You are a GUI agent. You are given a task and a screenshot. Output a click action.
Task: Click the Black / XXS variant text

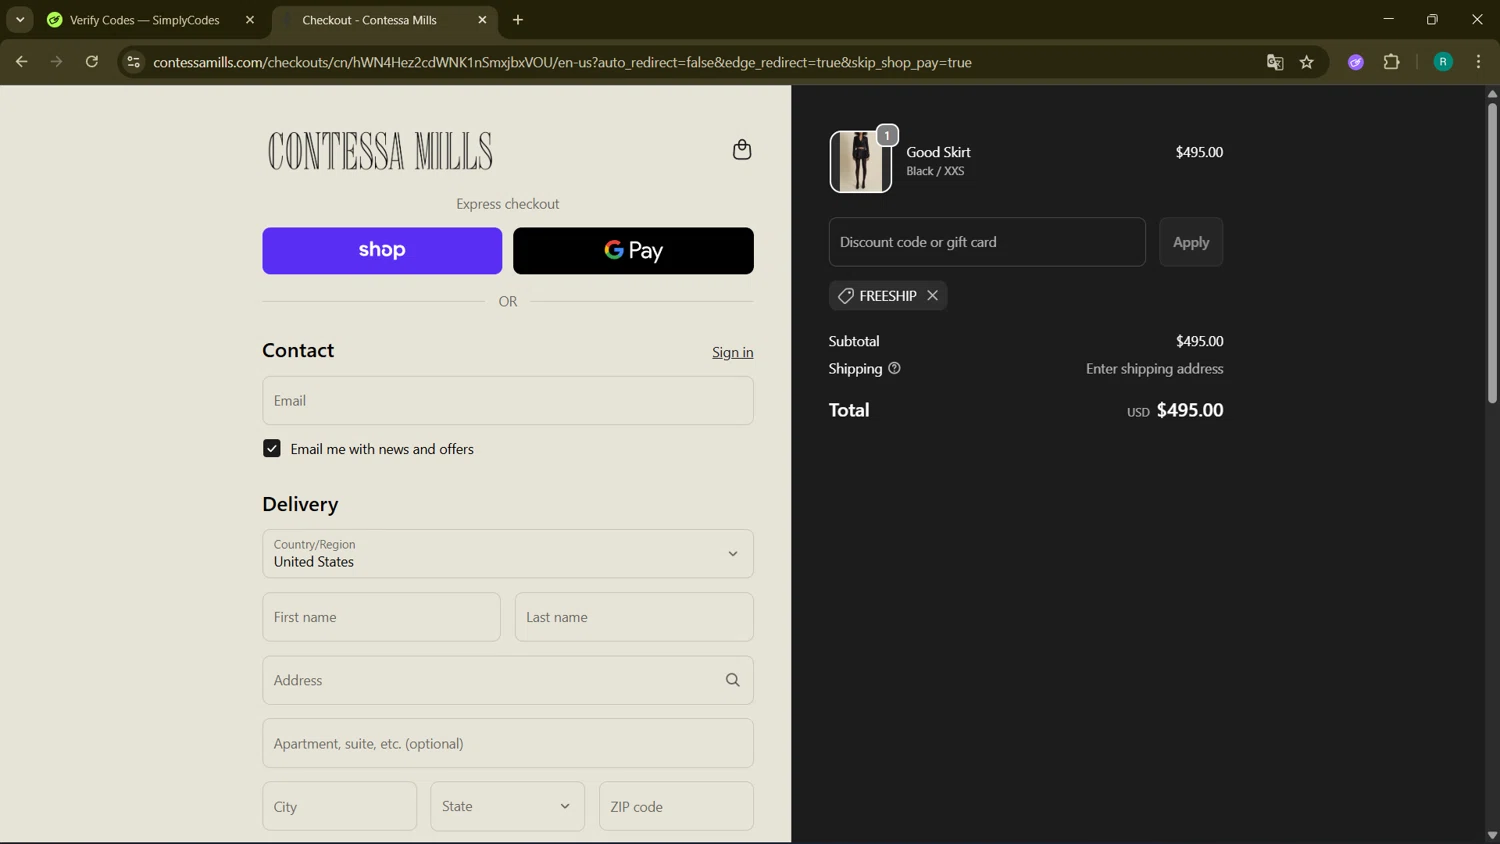pyautogui.click(x=935, y=171)
